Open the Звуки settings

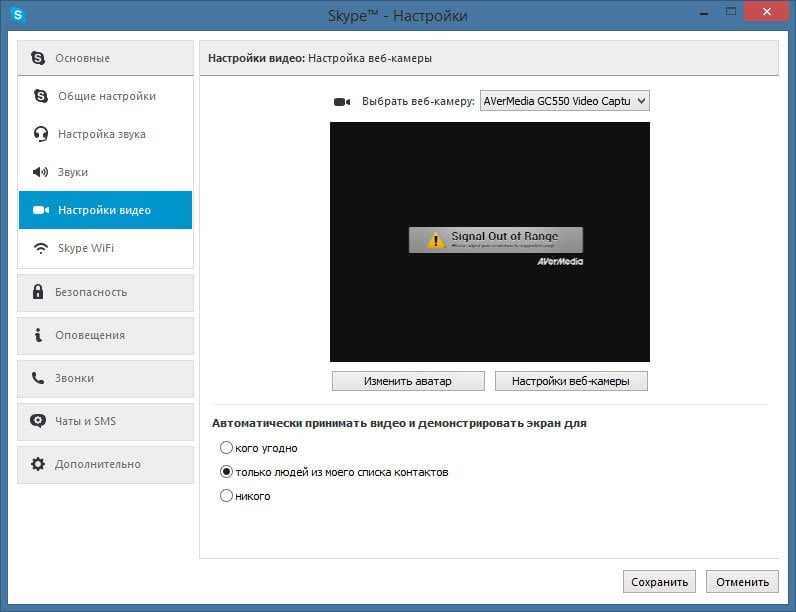point(106,172)
